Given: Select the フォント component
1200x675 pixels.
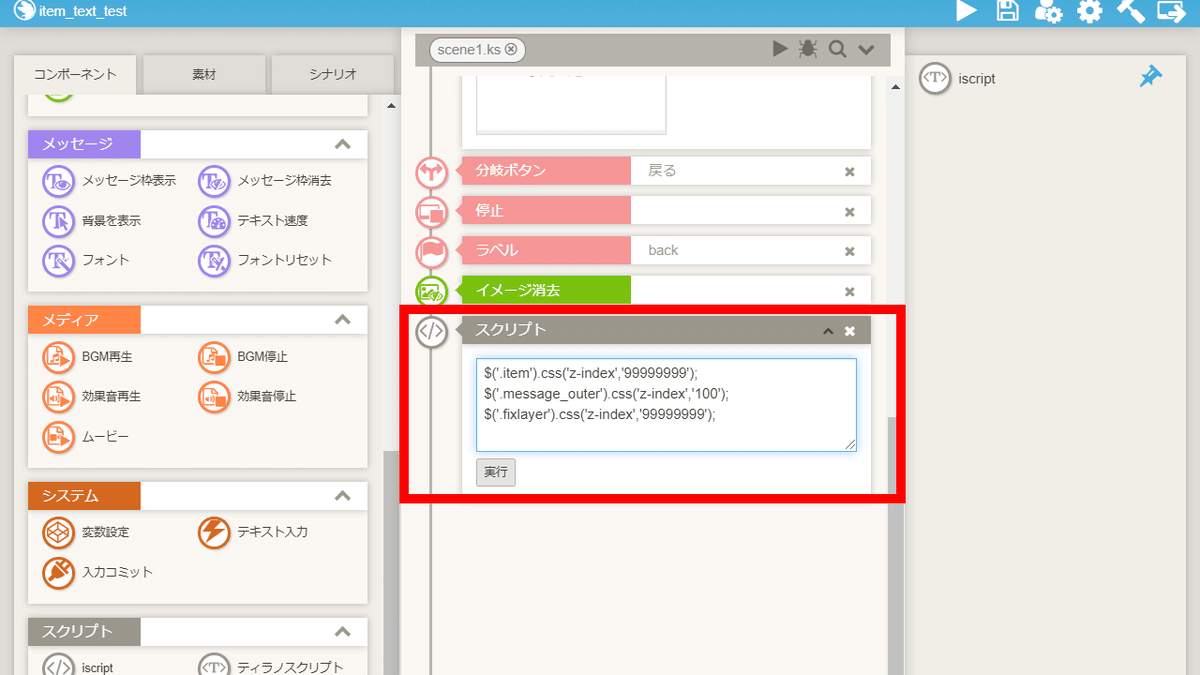Looking at the screenshot, I should (87, 260).
